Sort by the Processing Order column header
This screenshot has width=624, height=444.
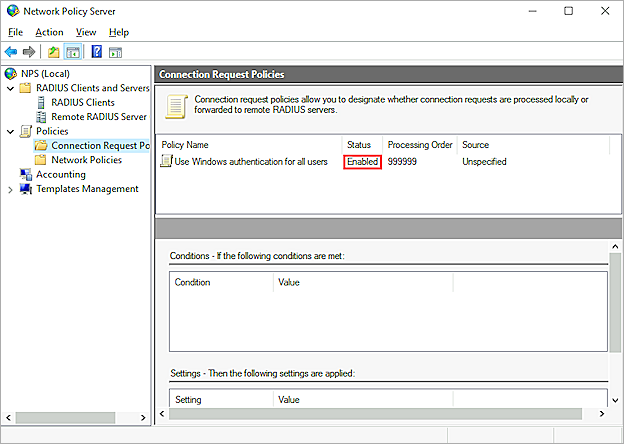[420, 145]
